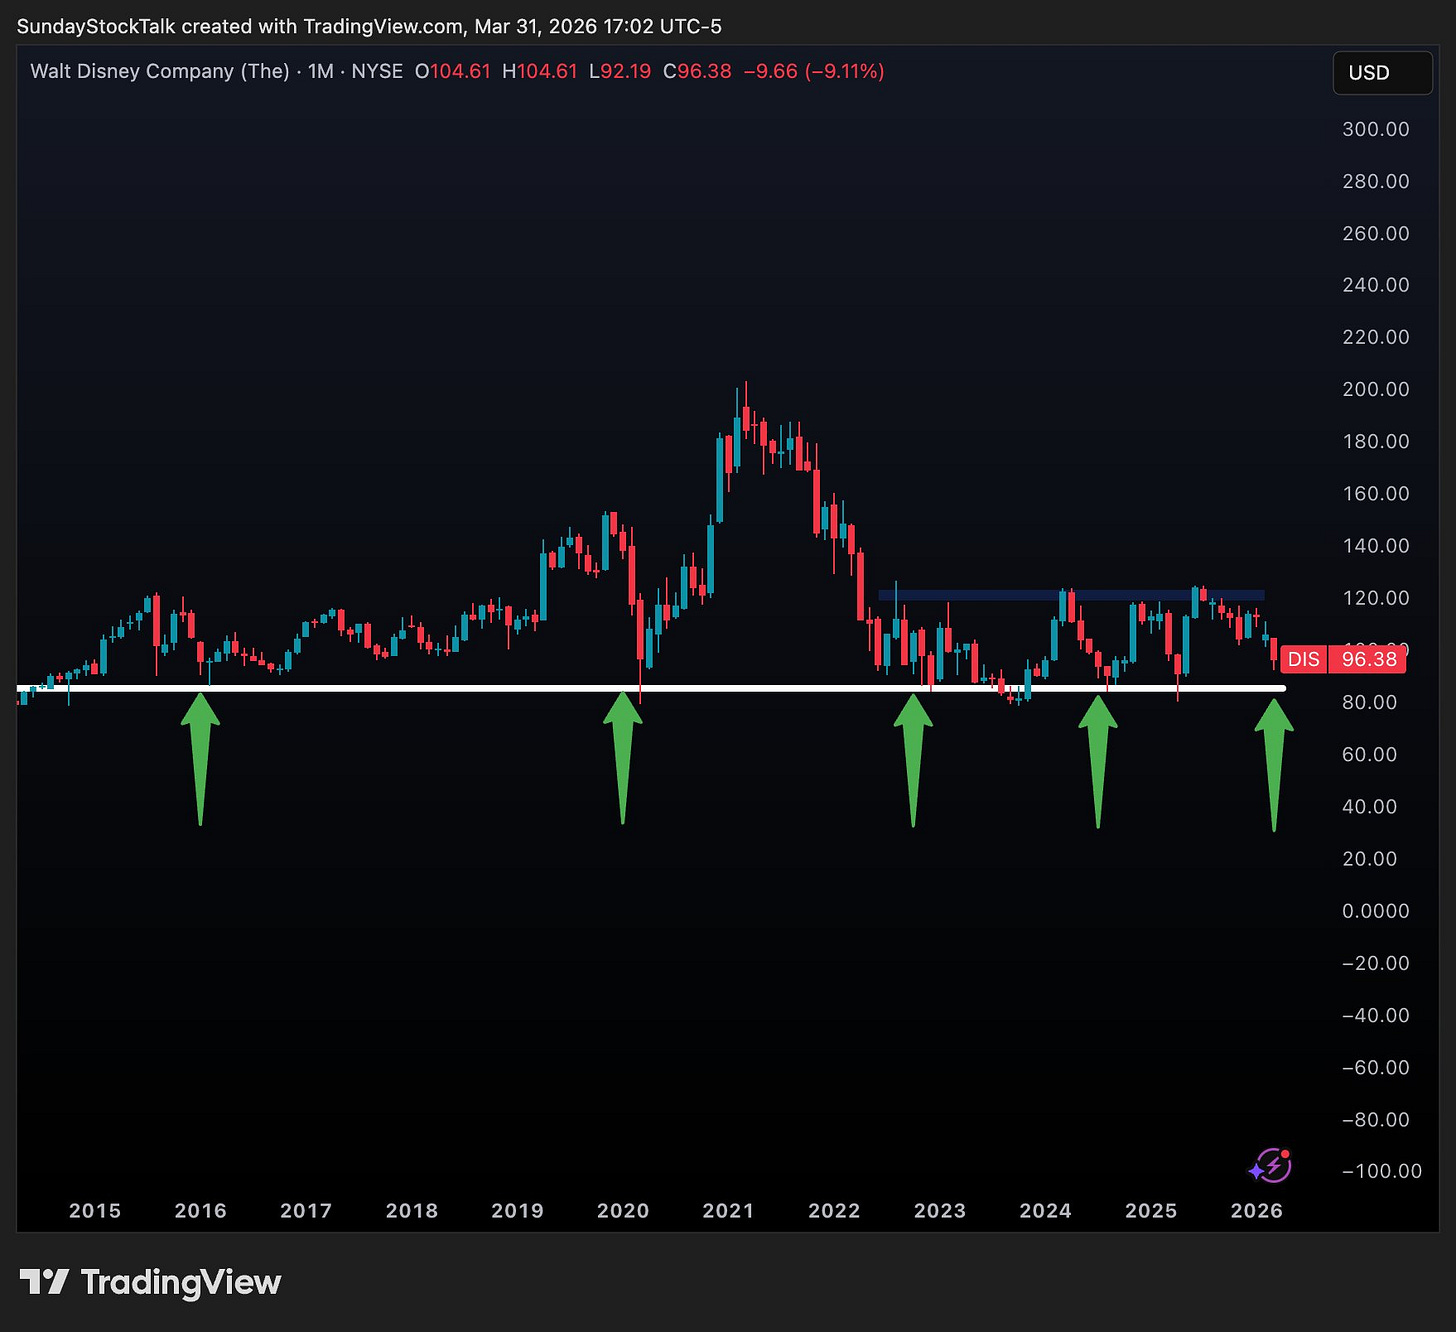Click the open value O104.61
The height and width of the screenshot is (1332, 1456).
[x=453, y=71]
